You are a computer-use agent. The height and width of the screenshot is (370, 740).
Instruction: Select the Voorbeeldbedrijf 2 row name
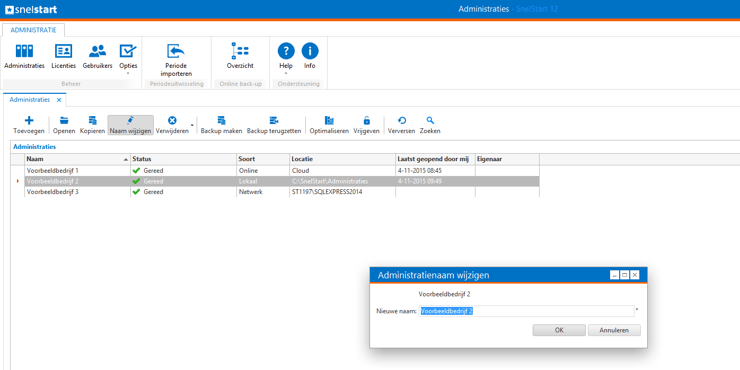pos(53,181)
